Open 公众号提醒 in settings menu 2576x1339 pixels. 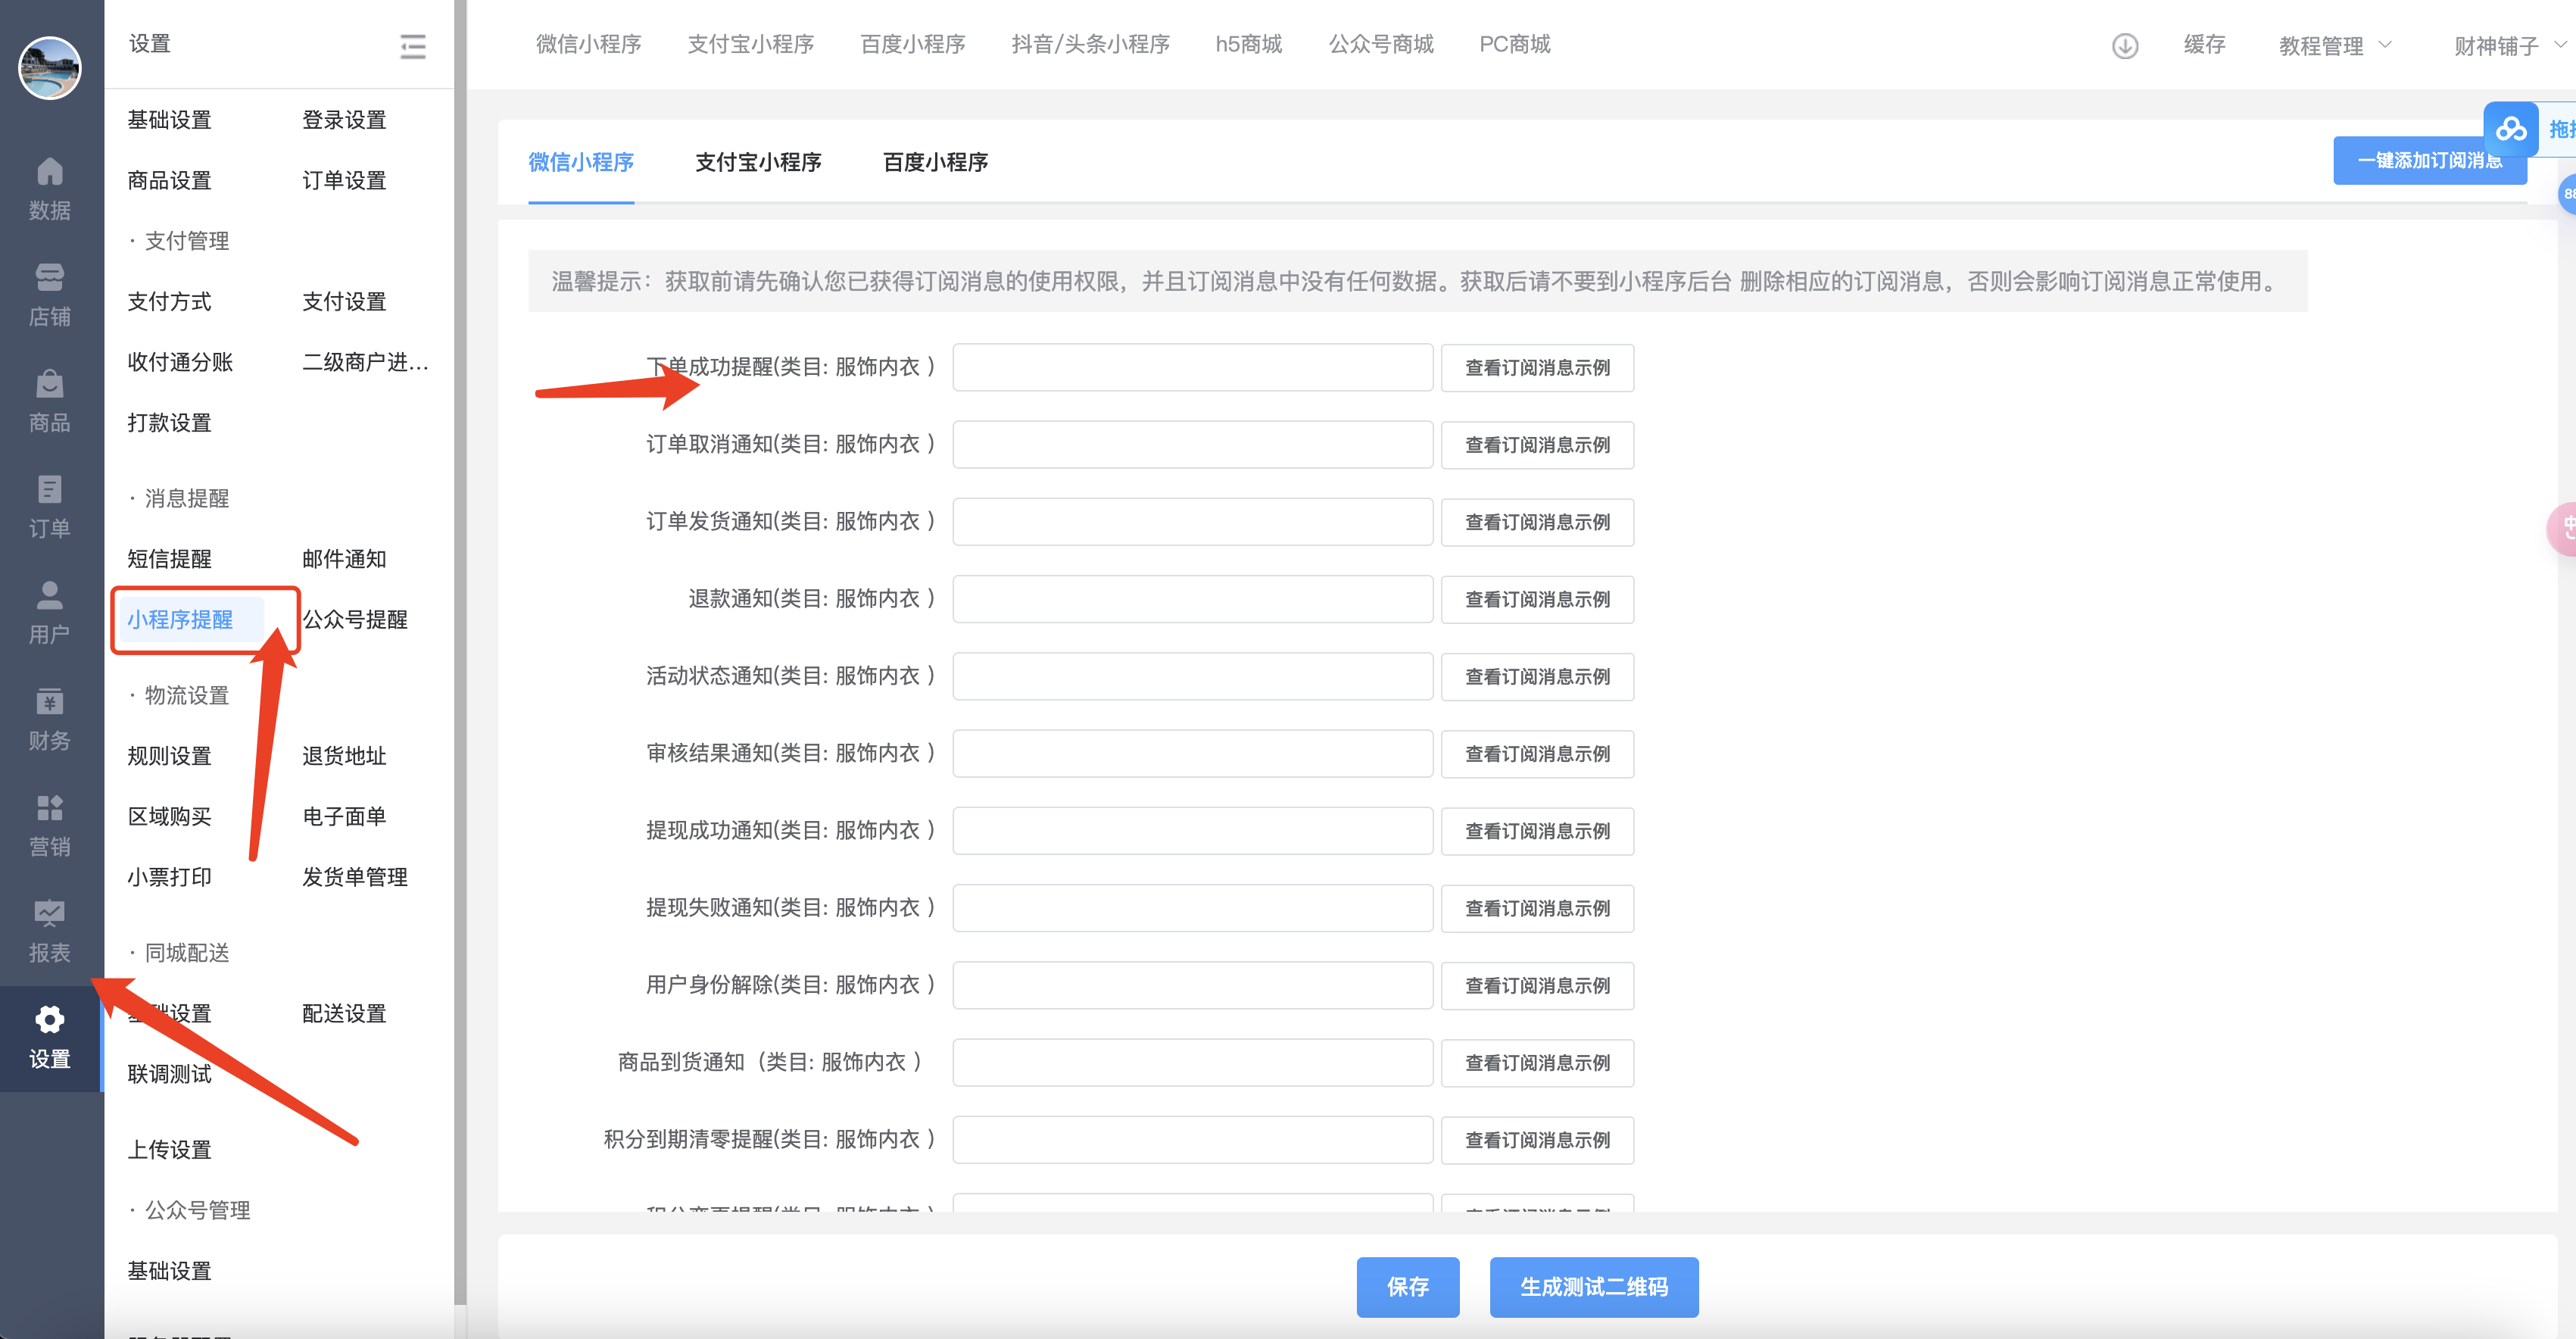(x=355, y=620)
